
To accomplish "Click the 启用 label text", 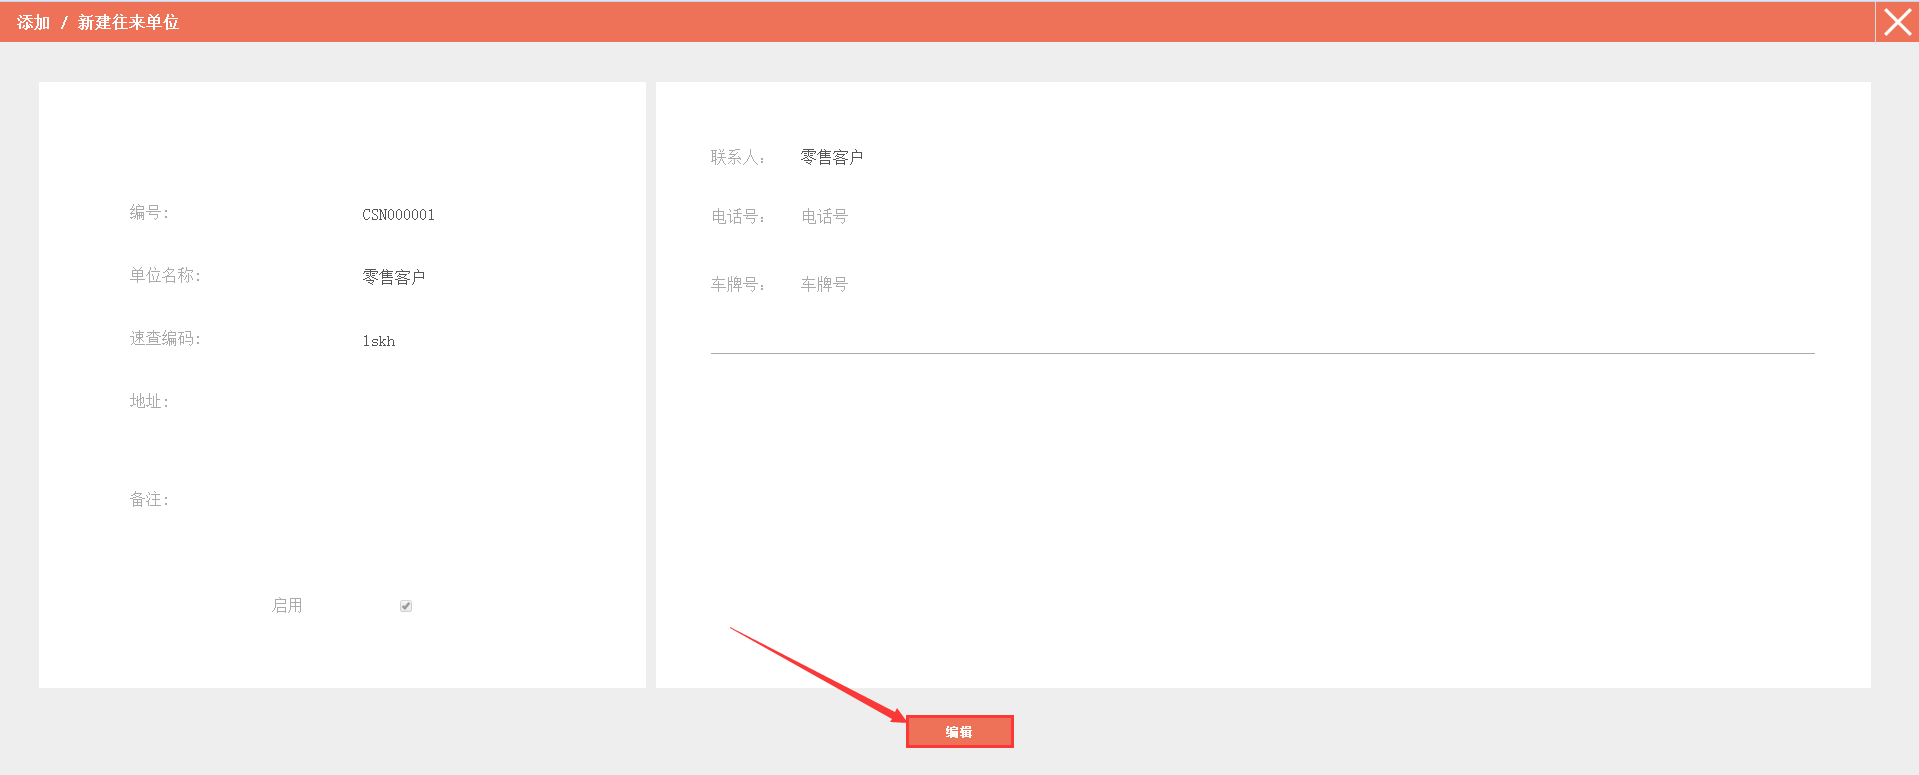I will 287,605.
